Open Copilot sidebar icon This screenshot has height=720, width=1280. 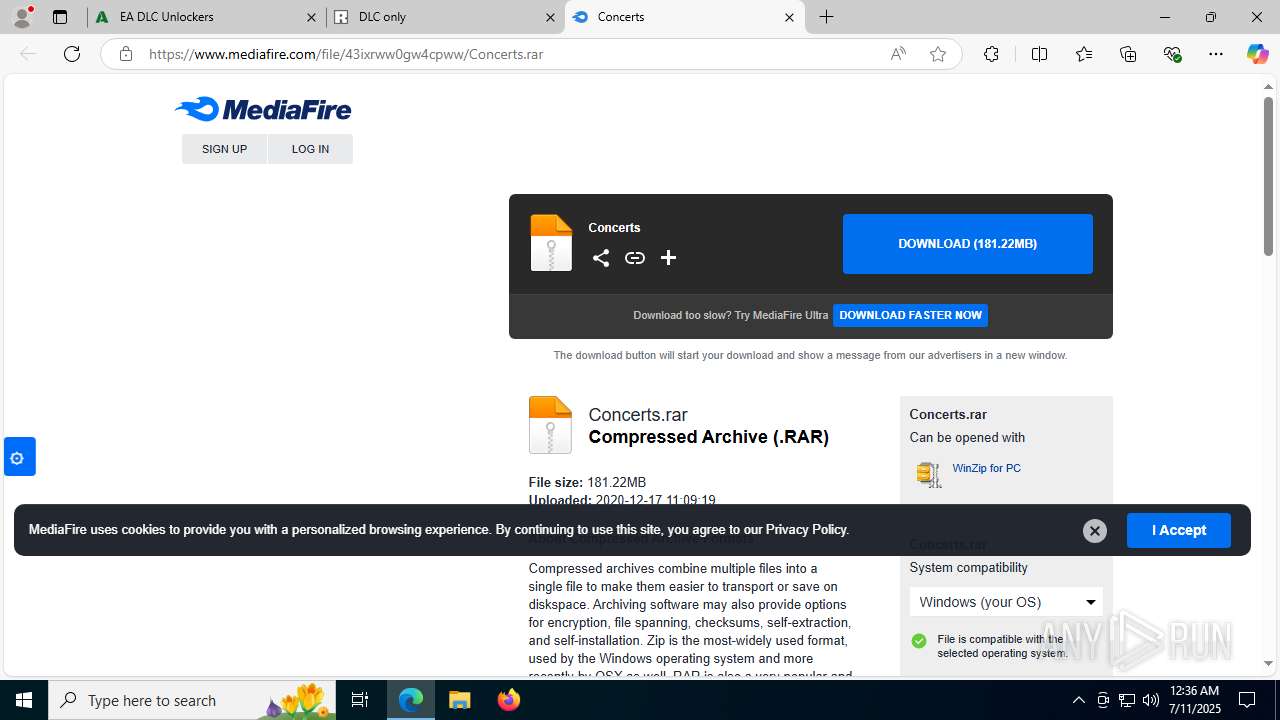(1257, 54)
